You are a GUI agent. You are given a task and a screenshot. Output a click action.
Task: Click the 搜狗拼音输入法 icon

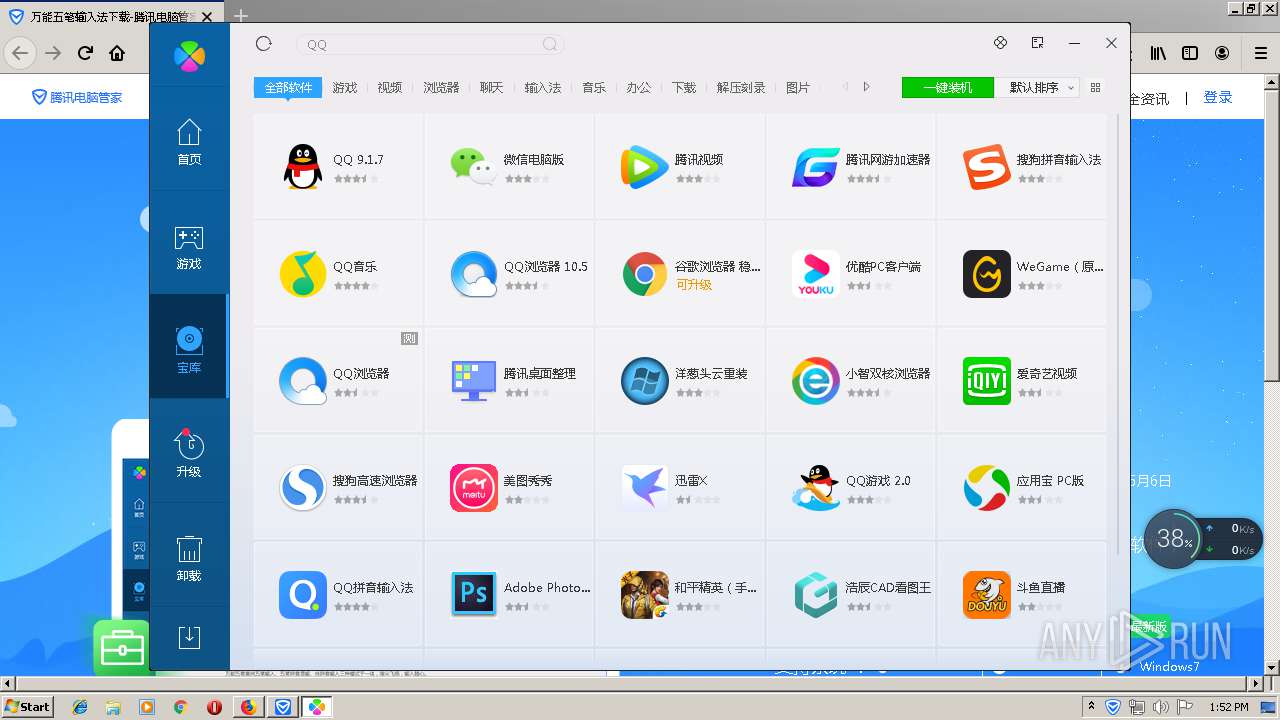987,166
